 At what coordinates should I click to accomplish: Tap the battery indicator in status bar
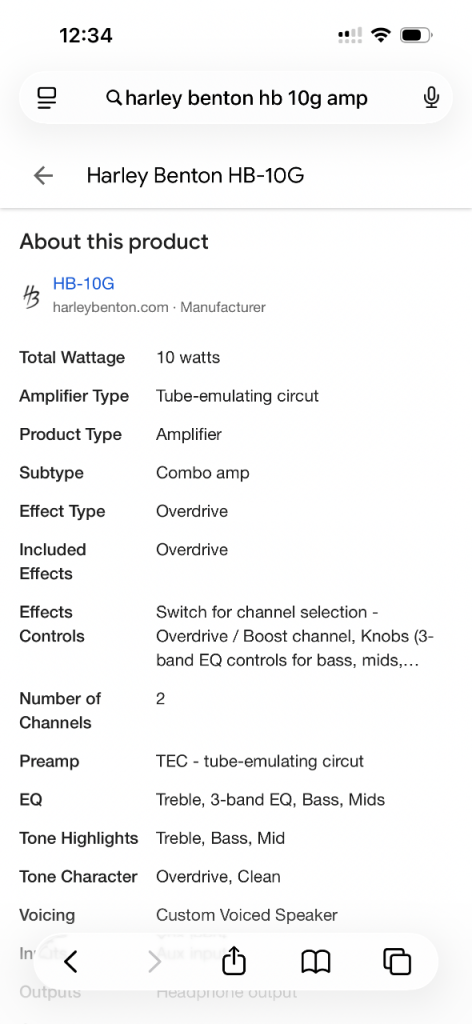(x=416, y=35)
